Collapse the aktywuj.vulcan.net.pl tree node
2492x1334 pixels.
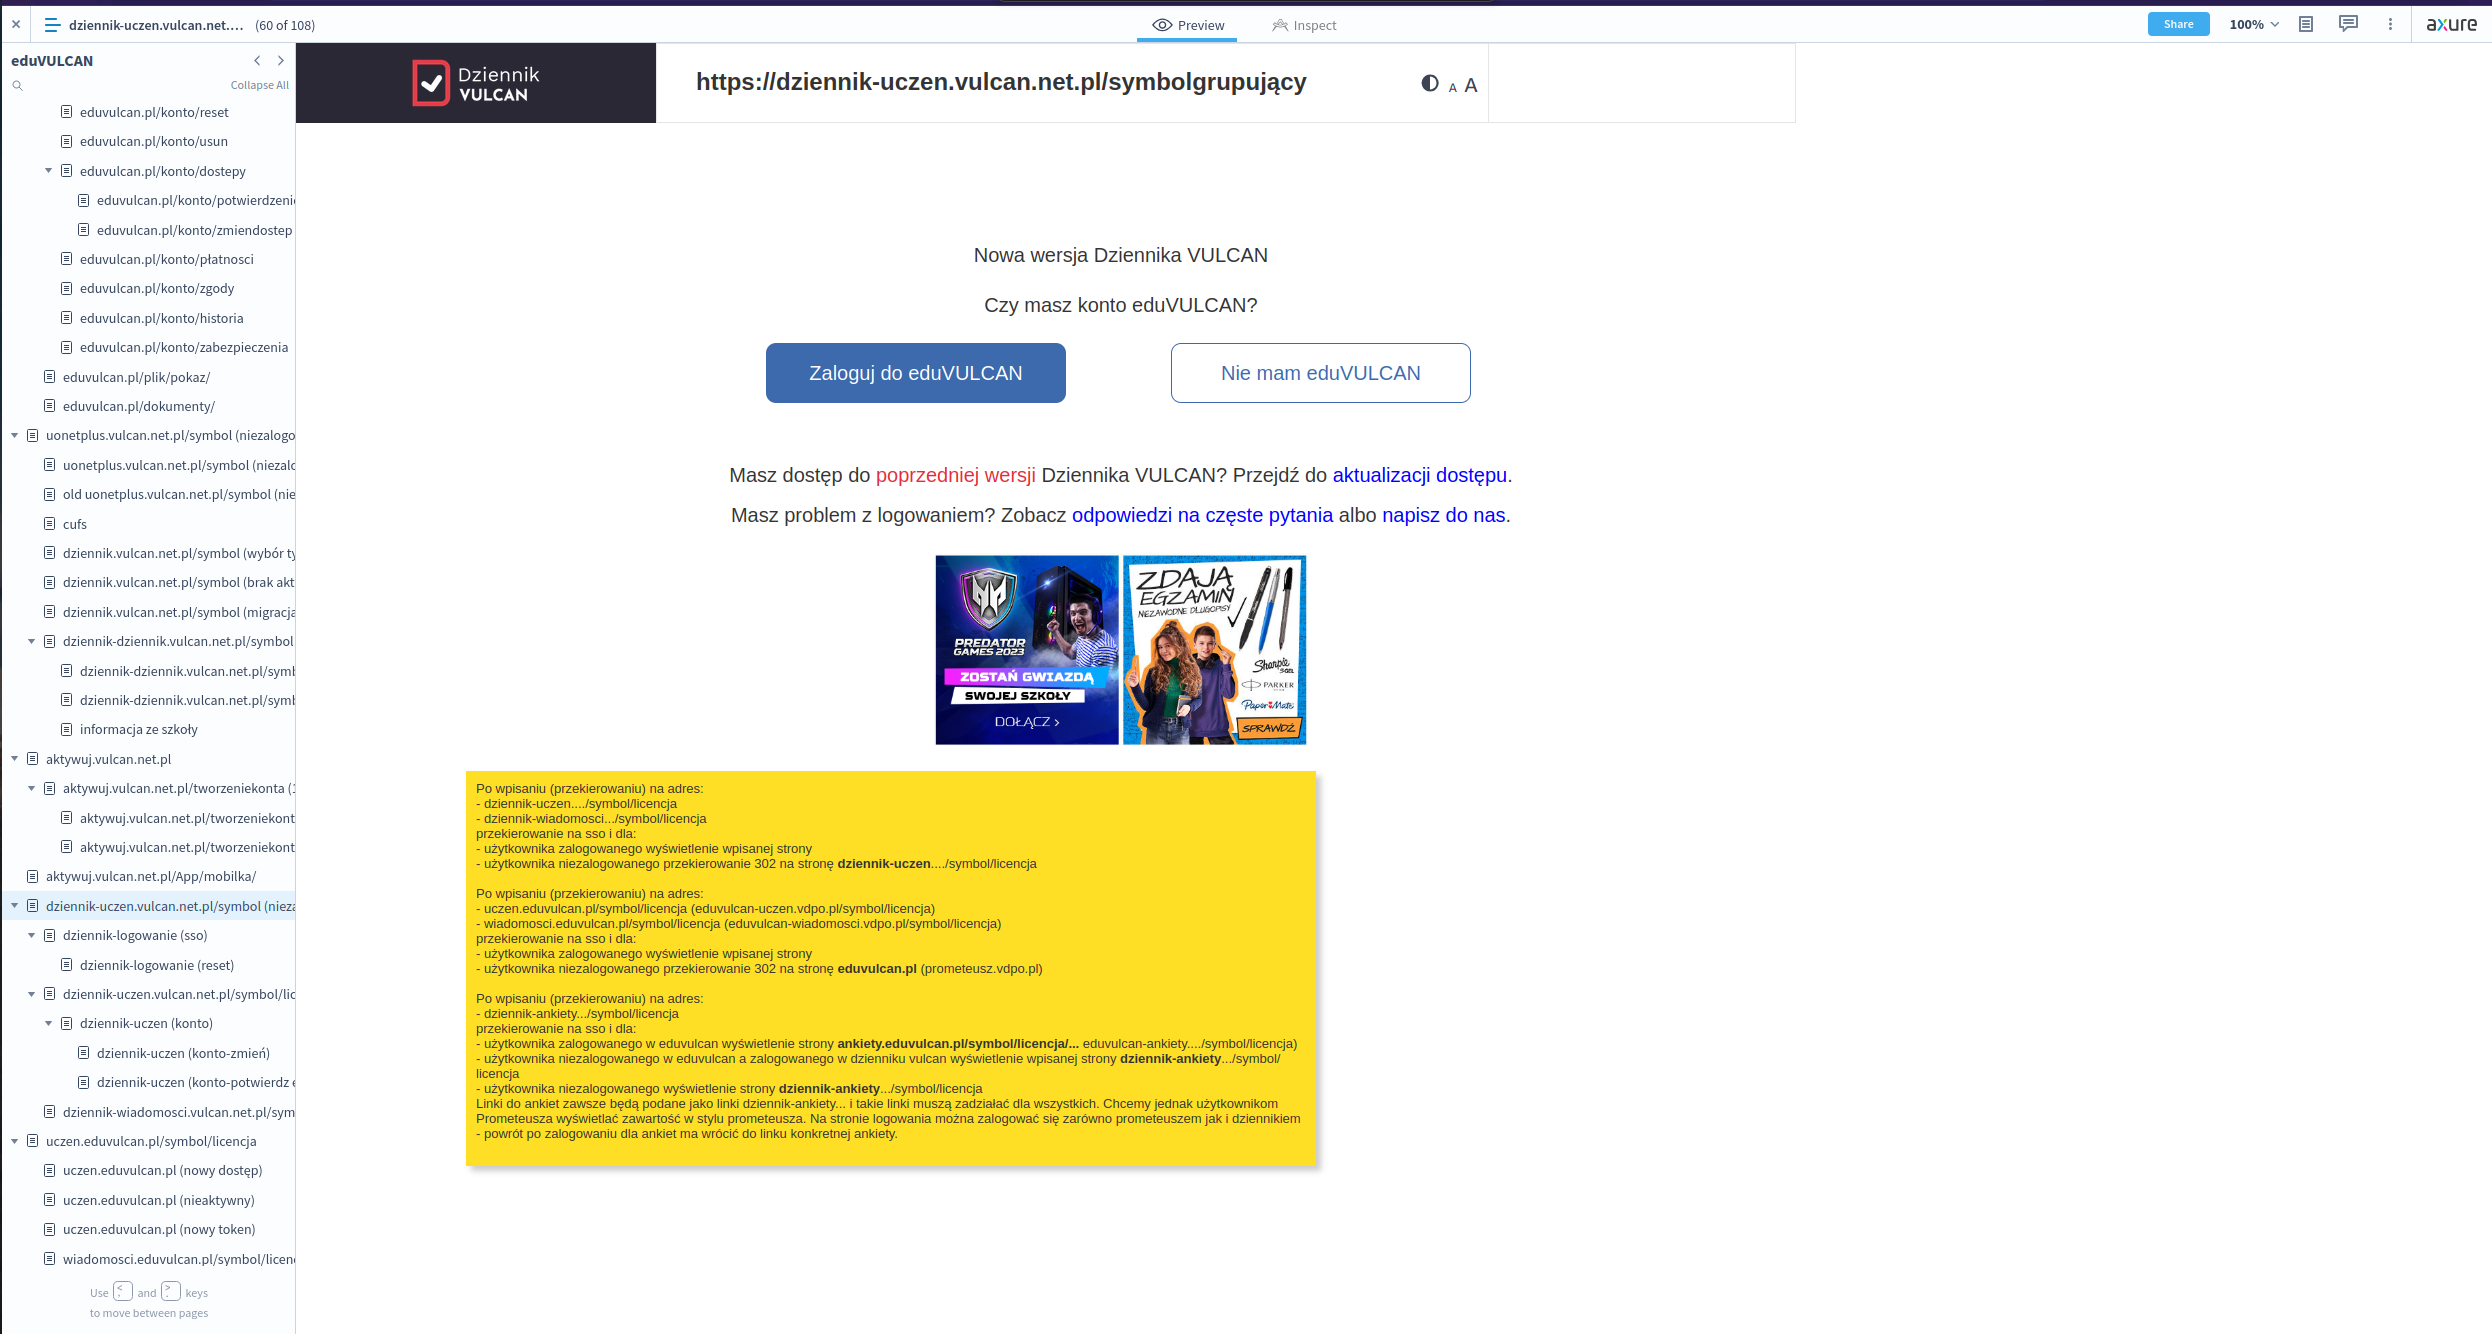click(14, 759)
